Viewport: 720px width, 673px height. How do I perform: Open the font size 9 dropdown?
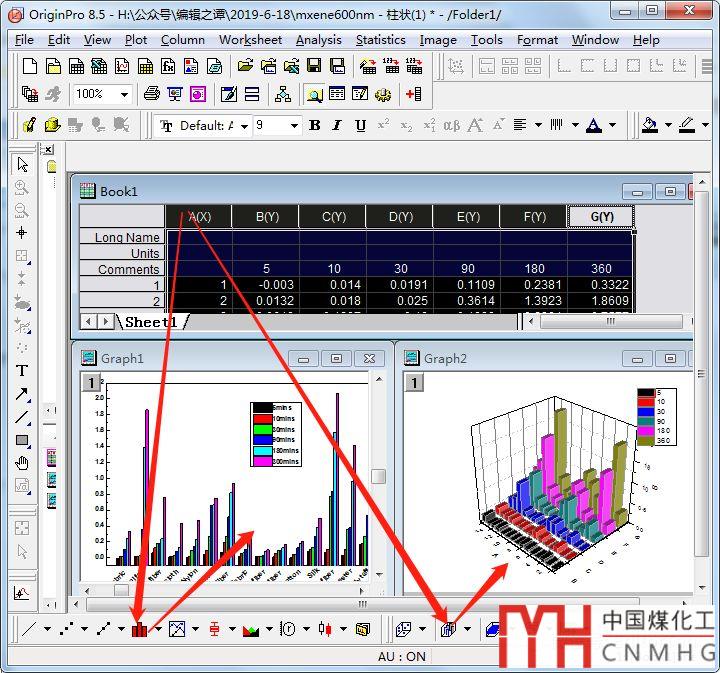pos(294,126)
